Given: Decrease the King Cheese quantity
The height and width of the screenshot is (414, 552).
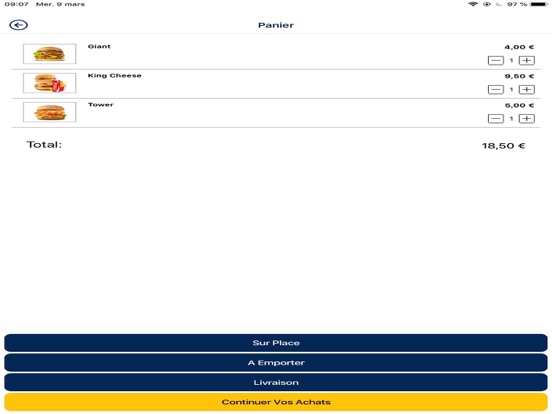Looking at the screenshot, I should click(x=496, y=89).
